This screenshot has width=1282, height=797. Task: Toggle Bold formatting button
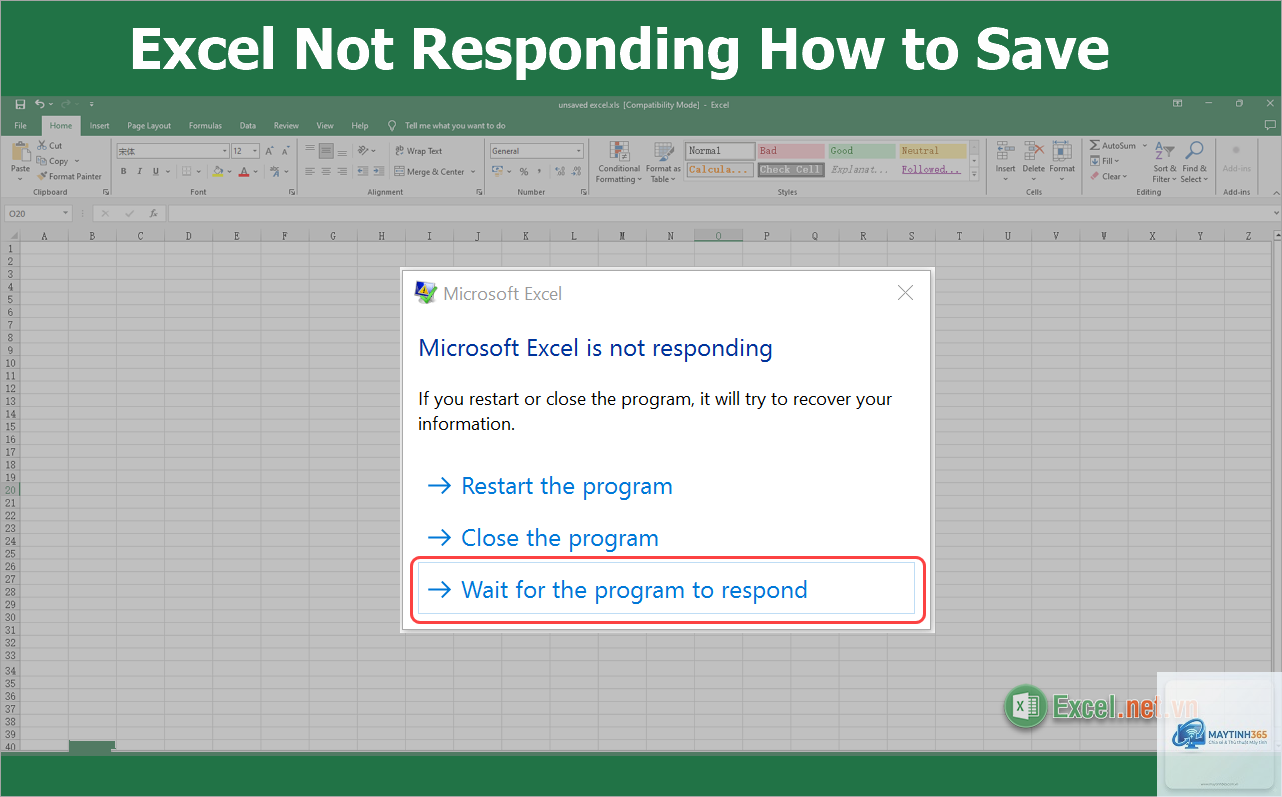pyautogui.click(x=123, y=171)
